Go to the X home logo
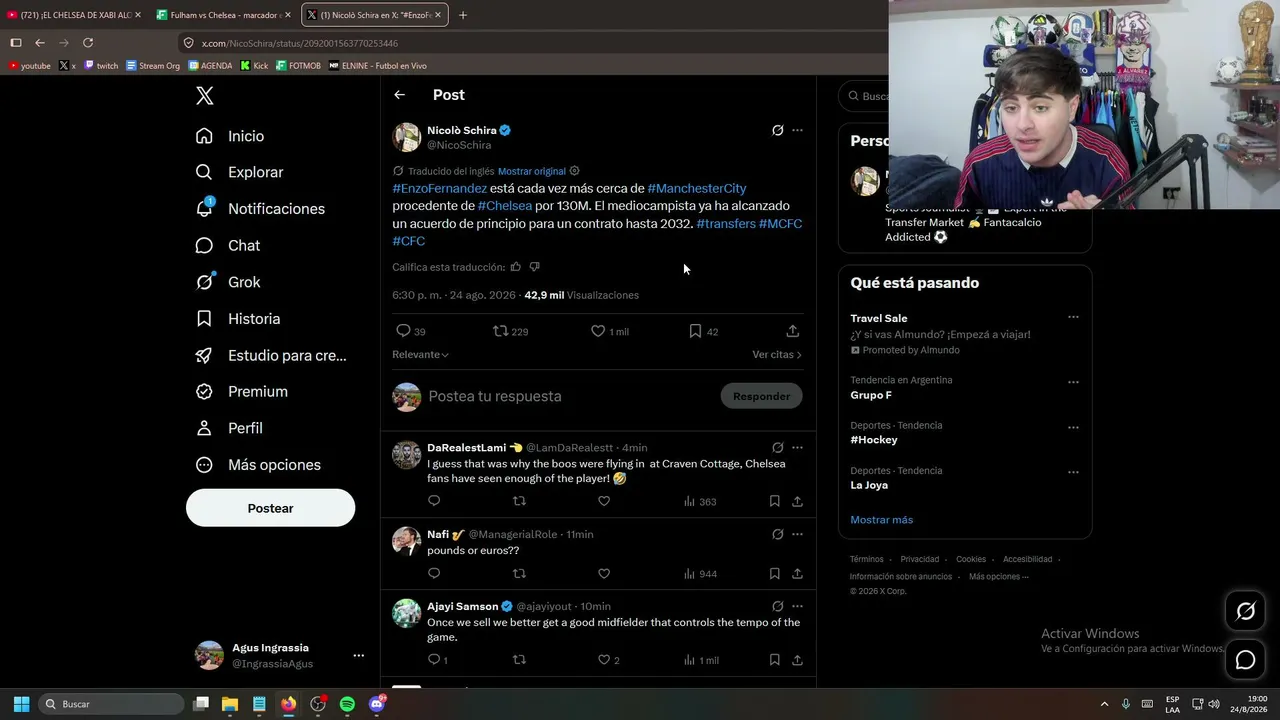This screenshot has height=720, width=1280. click(204, 96)
